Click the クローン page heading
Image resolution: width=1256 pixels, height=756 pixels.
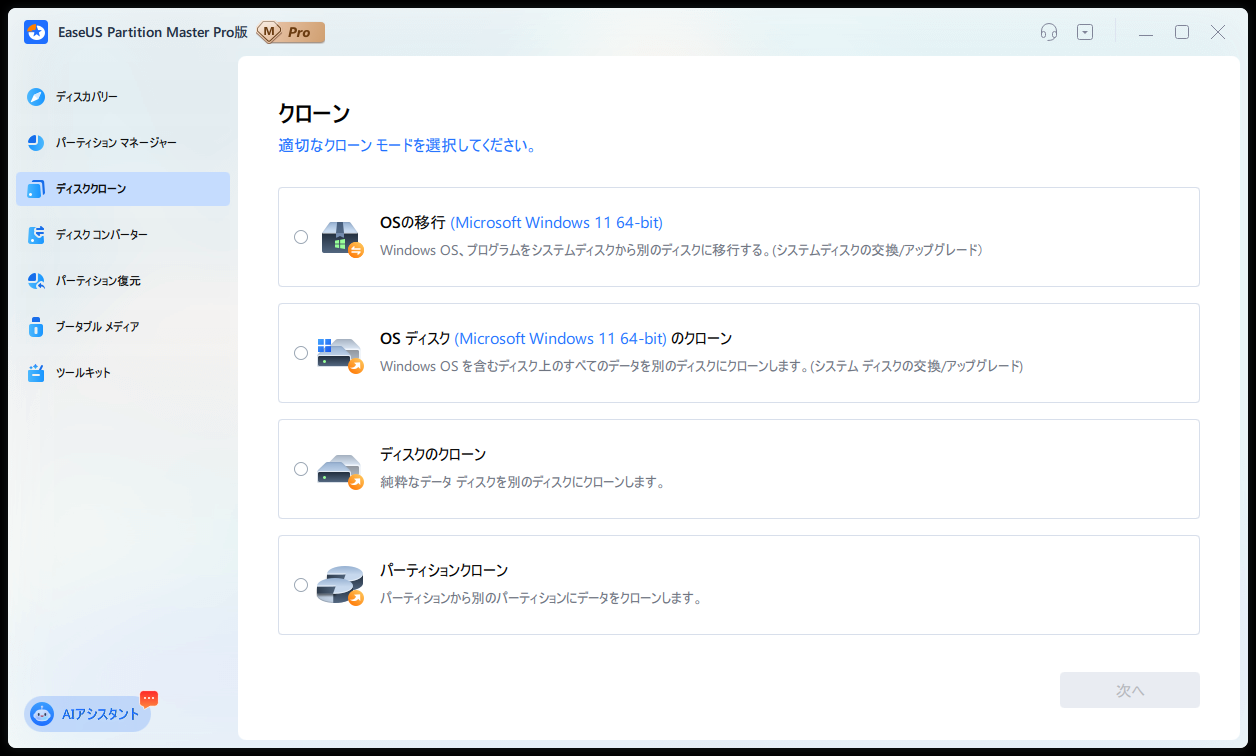(x=314, y=113)
